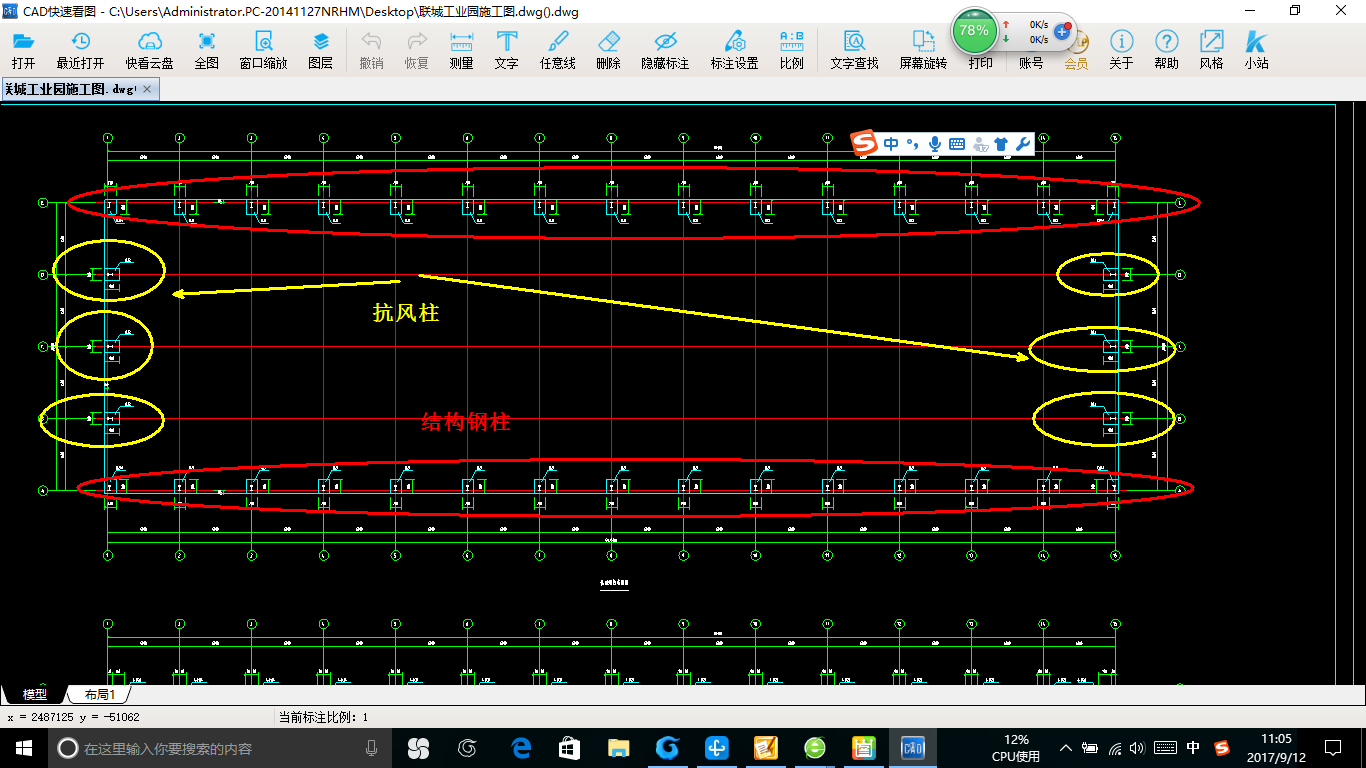The width and height of the screenshot is (1366, 768).
Task: Click the CAD快速看图 taskbar icon
Action: (x=912, y=748)
